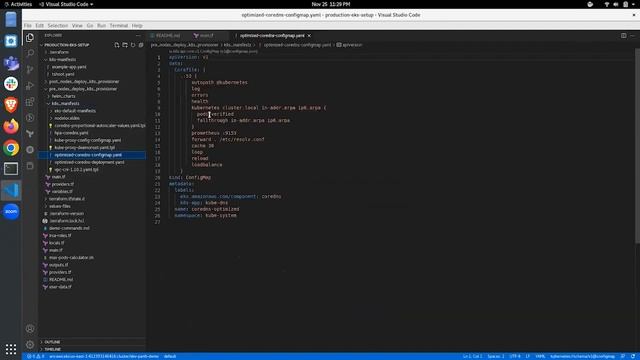
Task: Click the Activities button in top bar
Action: (x=18, y=4)
